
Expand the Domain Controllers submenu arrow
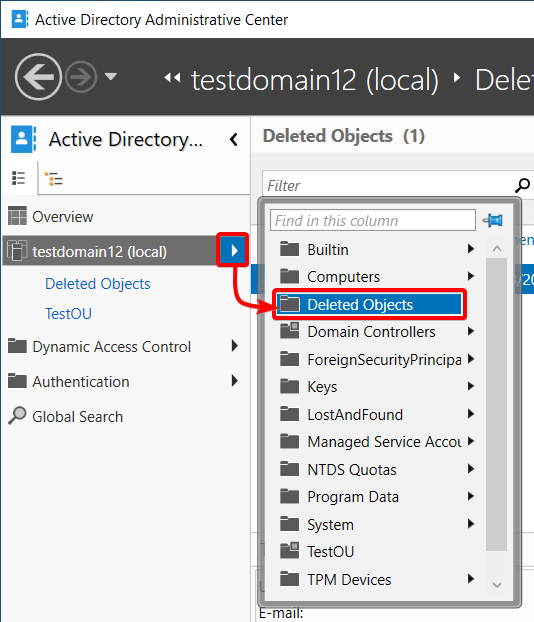[x=471, y=331]
